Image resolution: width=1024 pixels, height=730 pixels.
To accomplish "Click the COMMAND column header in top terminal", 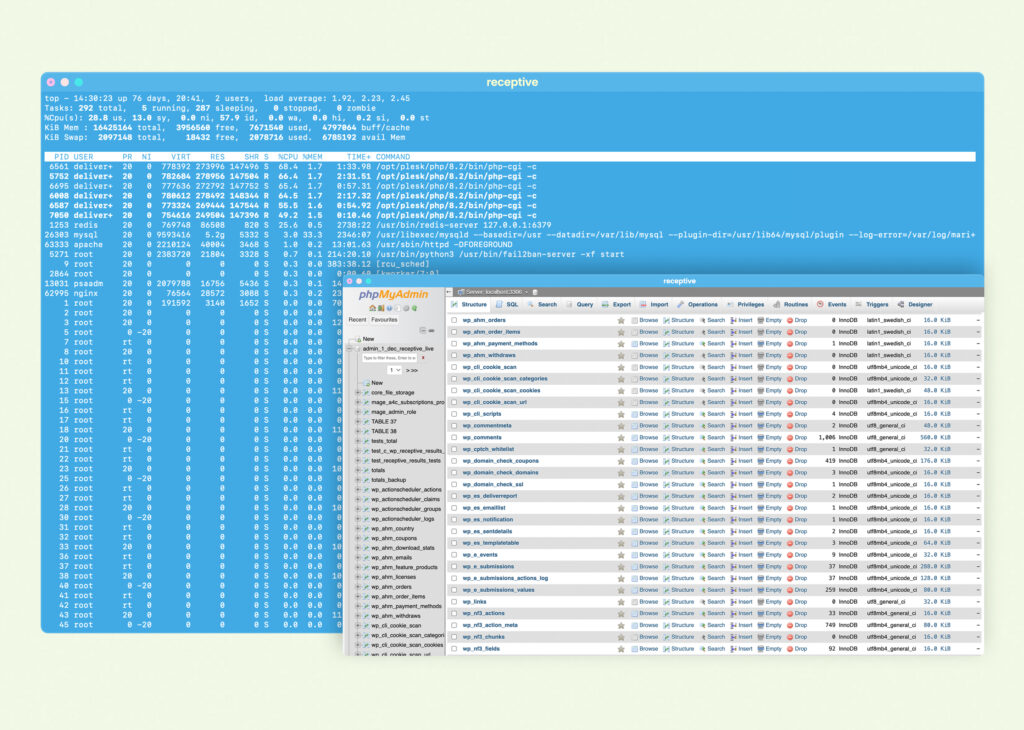I will coord(393,157).
